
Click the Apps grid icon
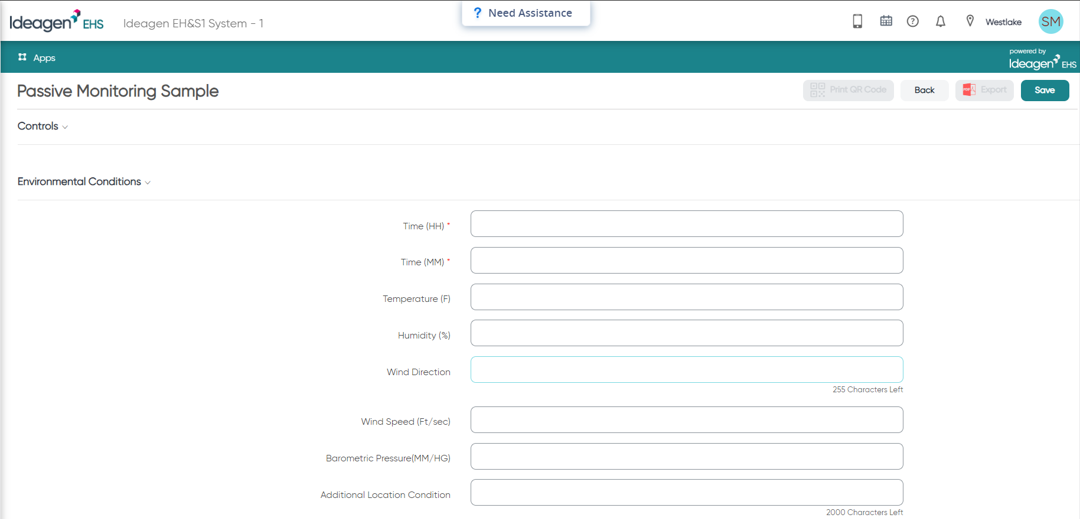click(x=22, y=58)
